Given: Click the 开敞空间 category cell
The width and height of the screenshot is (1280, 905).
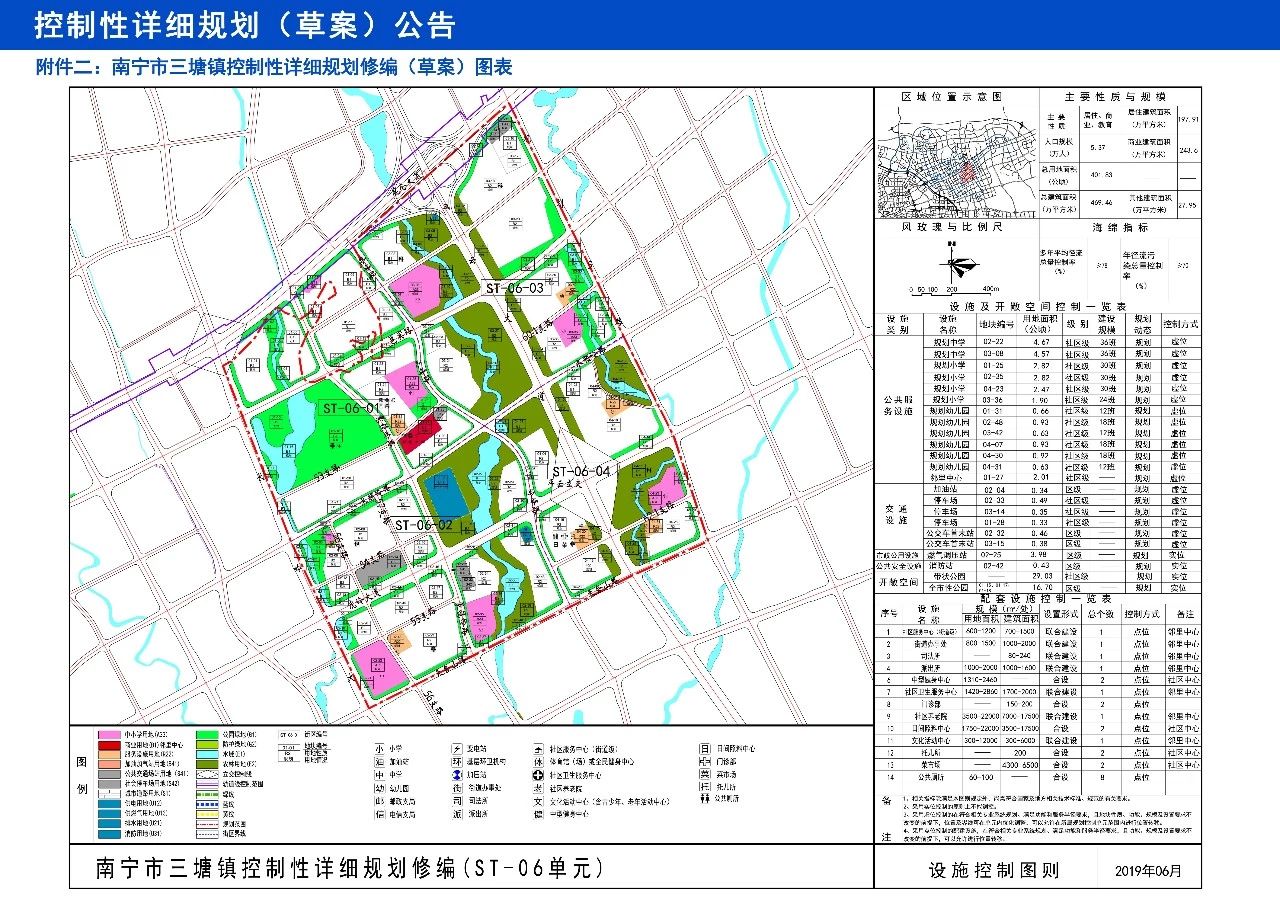Looking at the screenshot, I should (x=898, y=582).
